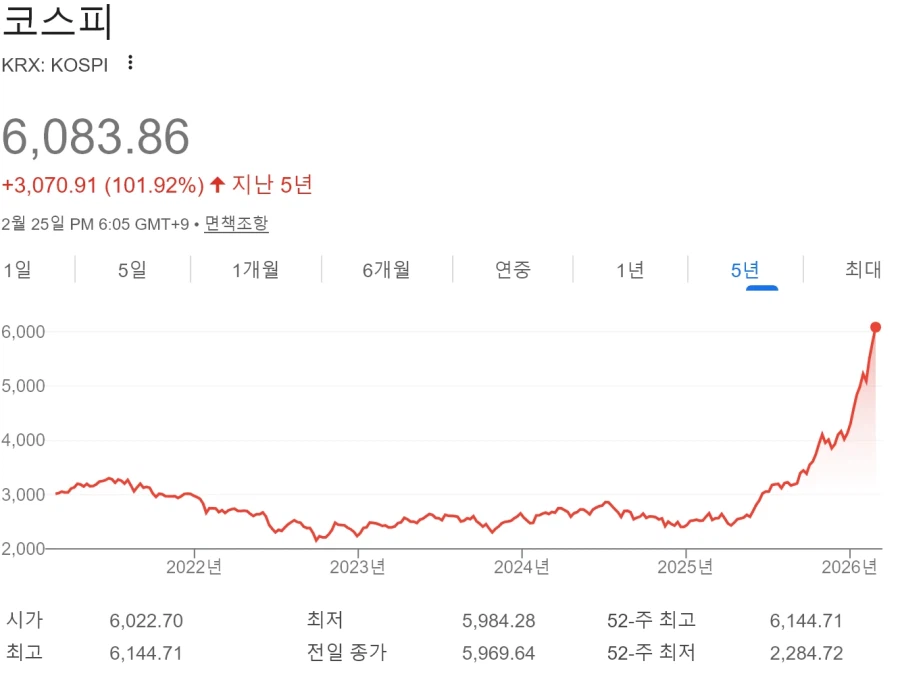This screenshot has width=900, height=680.
Task: Open the three-dot options menu next to KRX: KOSPI
Action: point(129,63)
